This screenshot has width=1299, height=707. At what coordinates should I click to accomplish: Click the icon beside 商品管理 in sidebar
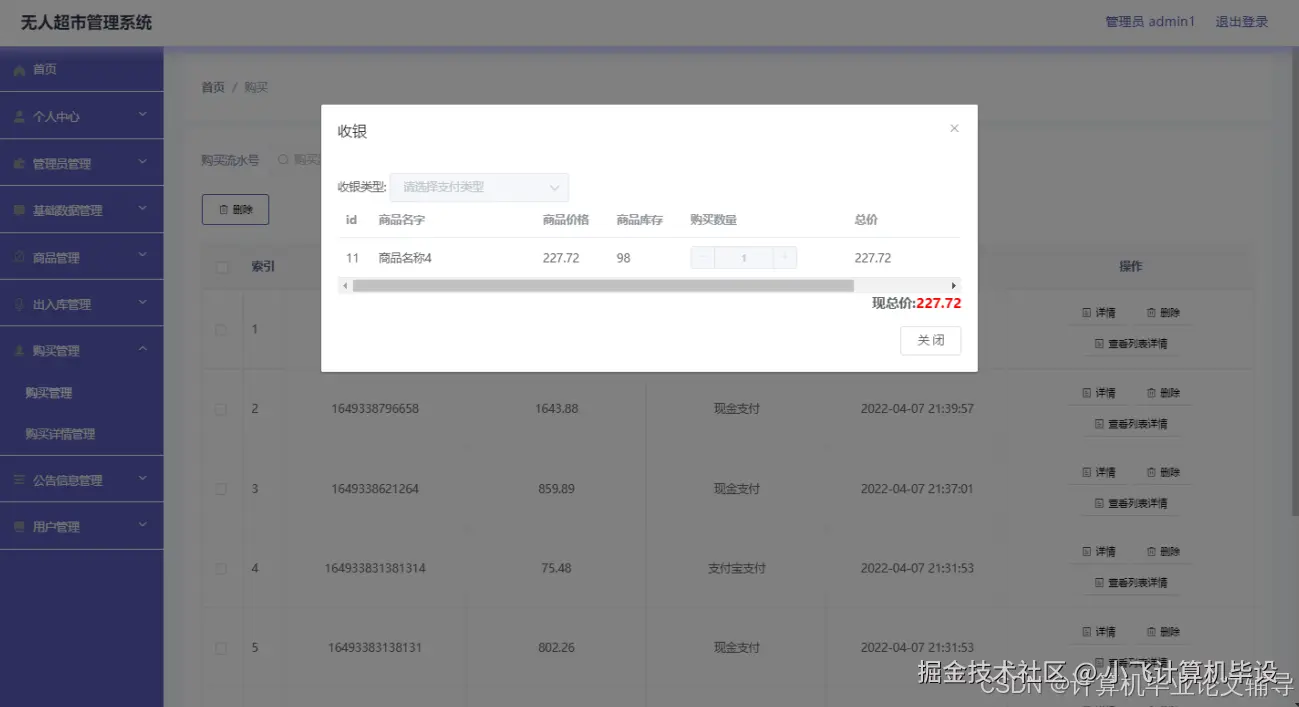coord(20,256)
